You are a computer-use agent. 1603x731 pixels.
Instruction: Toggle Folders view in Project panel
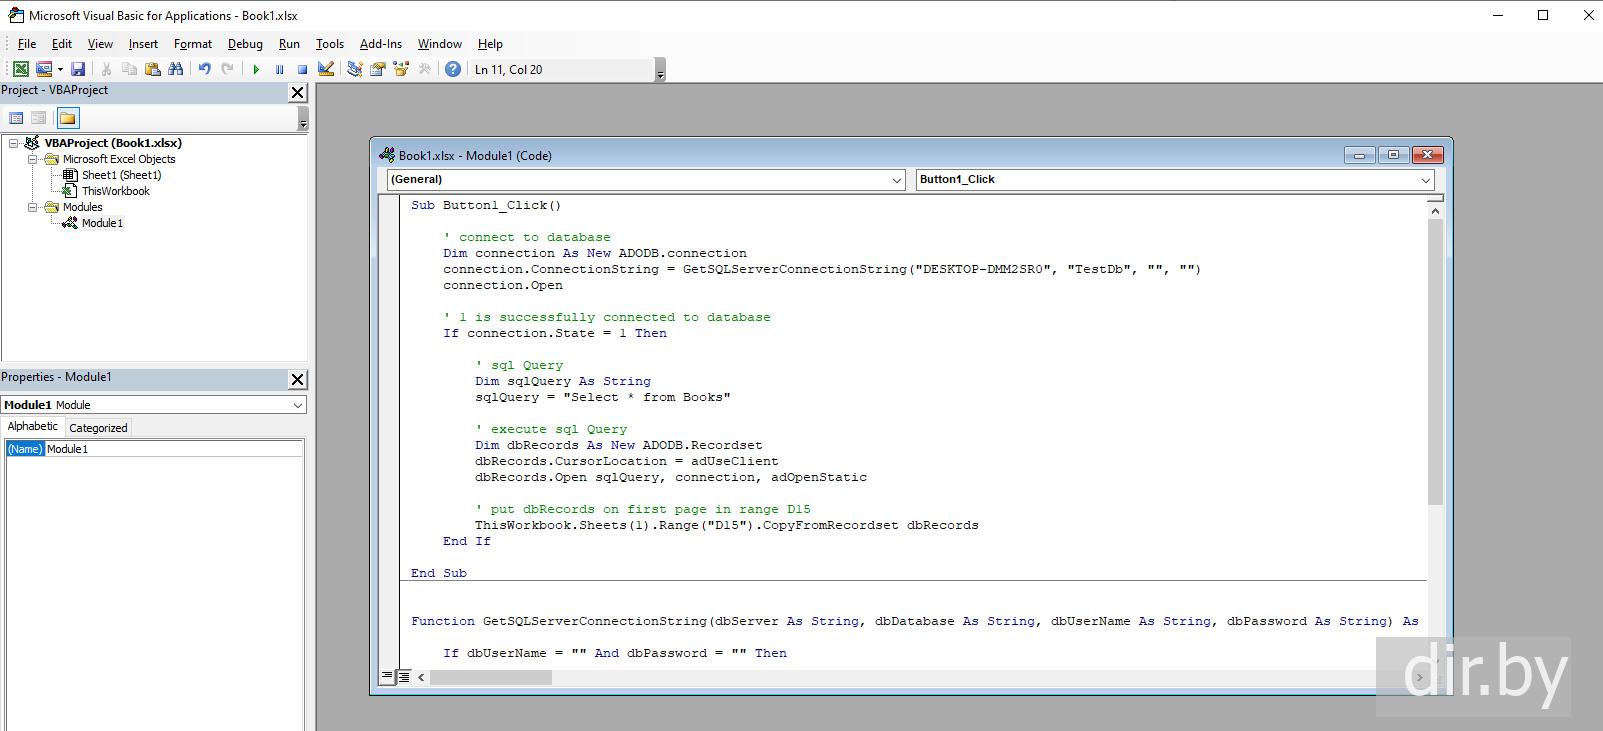[67, 118]
